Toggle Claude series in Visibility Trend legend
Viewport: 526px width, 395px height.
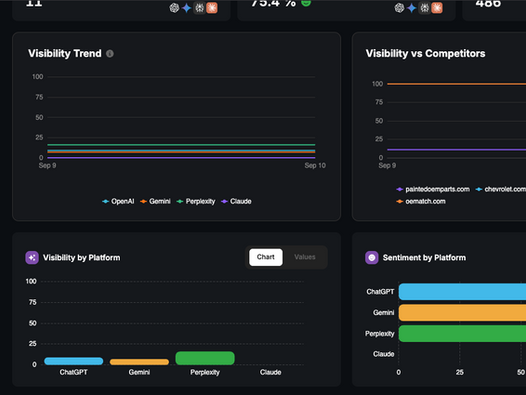pyautogui.click(x=236, y=201)
